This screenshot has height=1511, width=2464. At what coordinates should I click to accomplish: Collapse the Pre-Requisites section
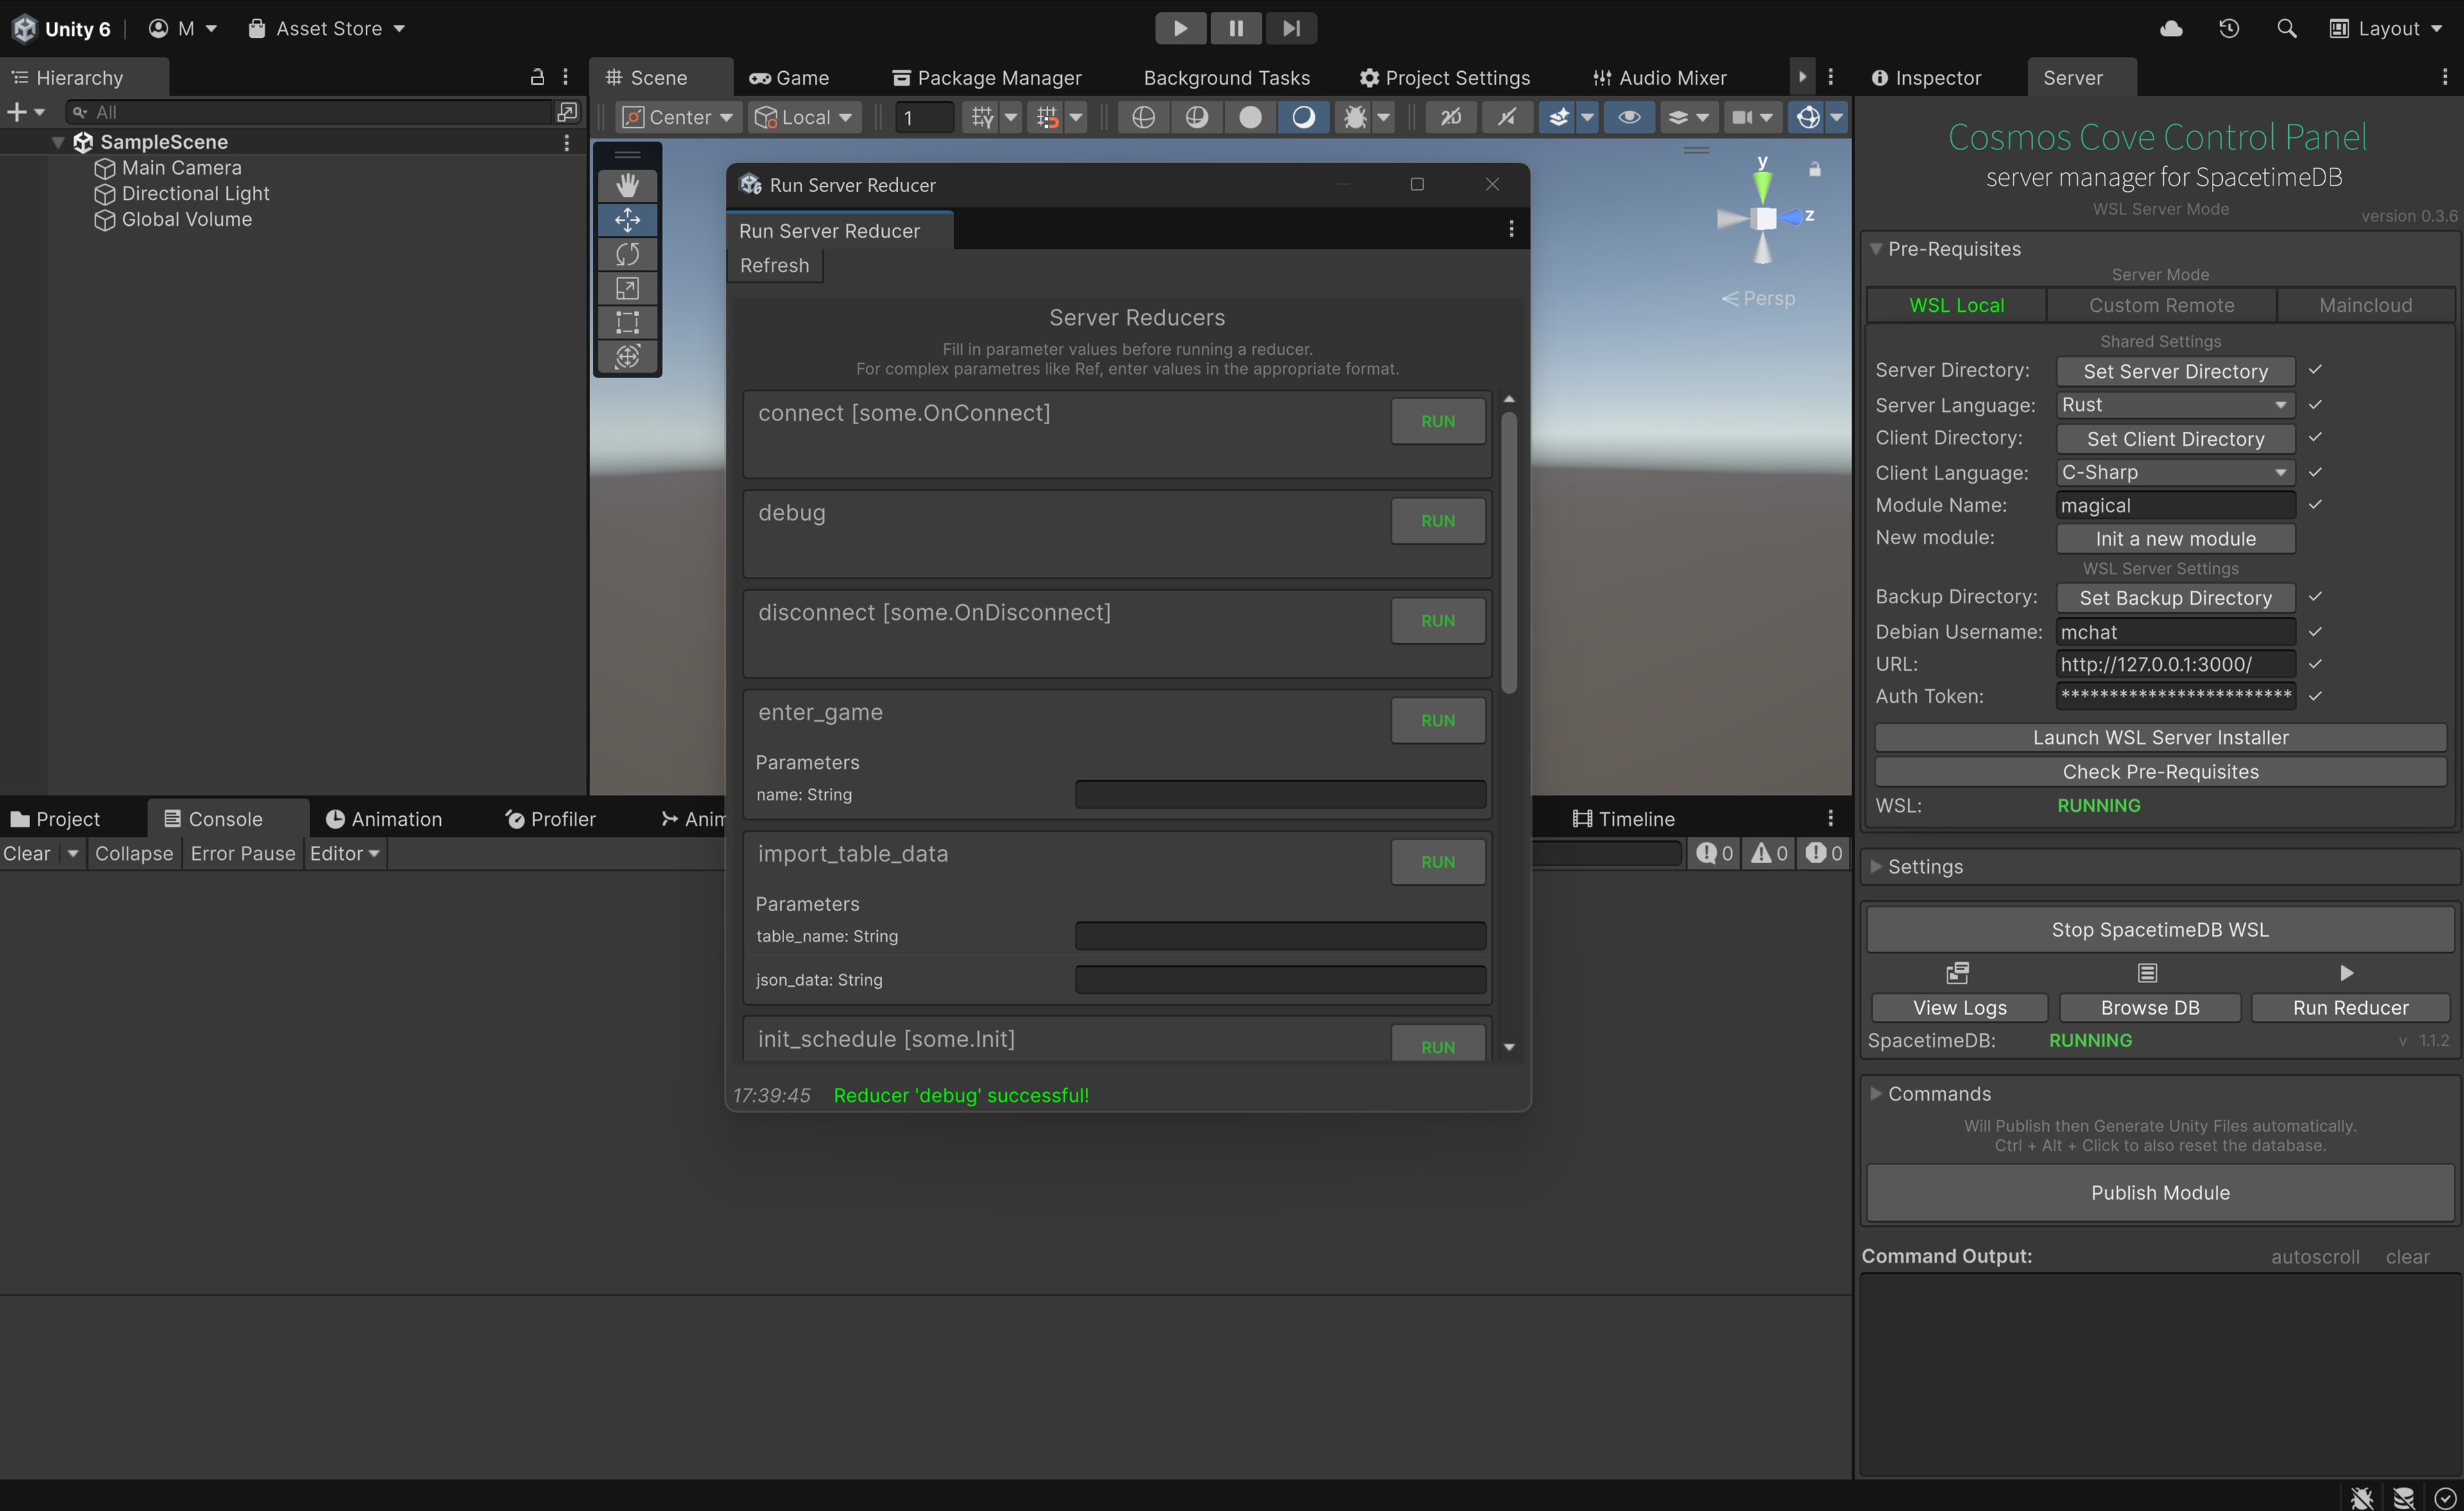click(x=1876, y=249)
